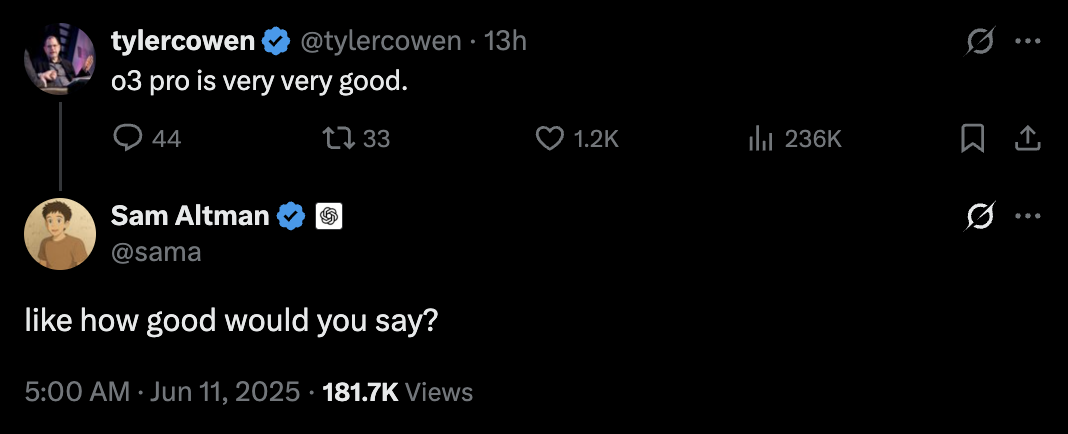Like tylercowen's tweet with 1.2K likes
1068x434 pixels.
577,139
